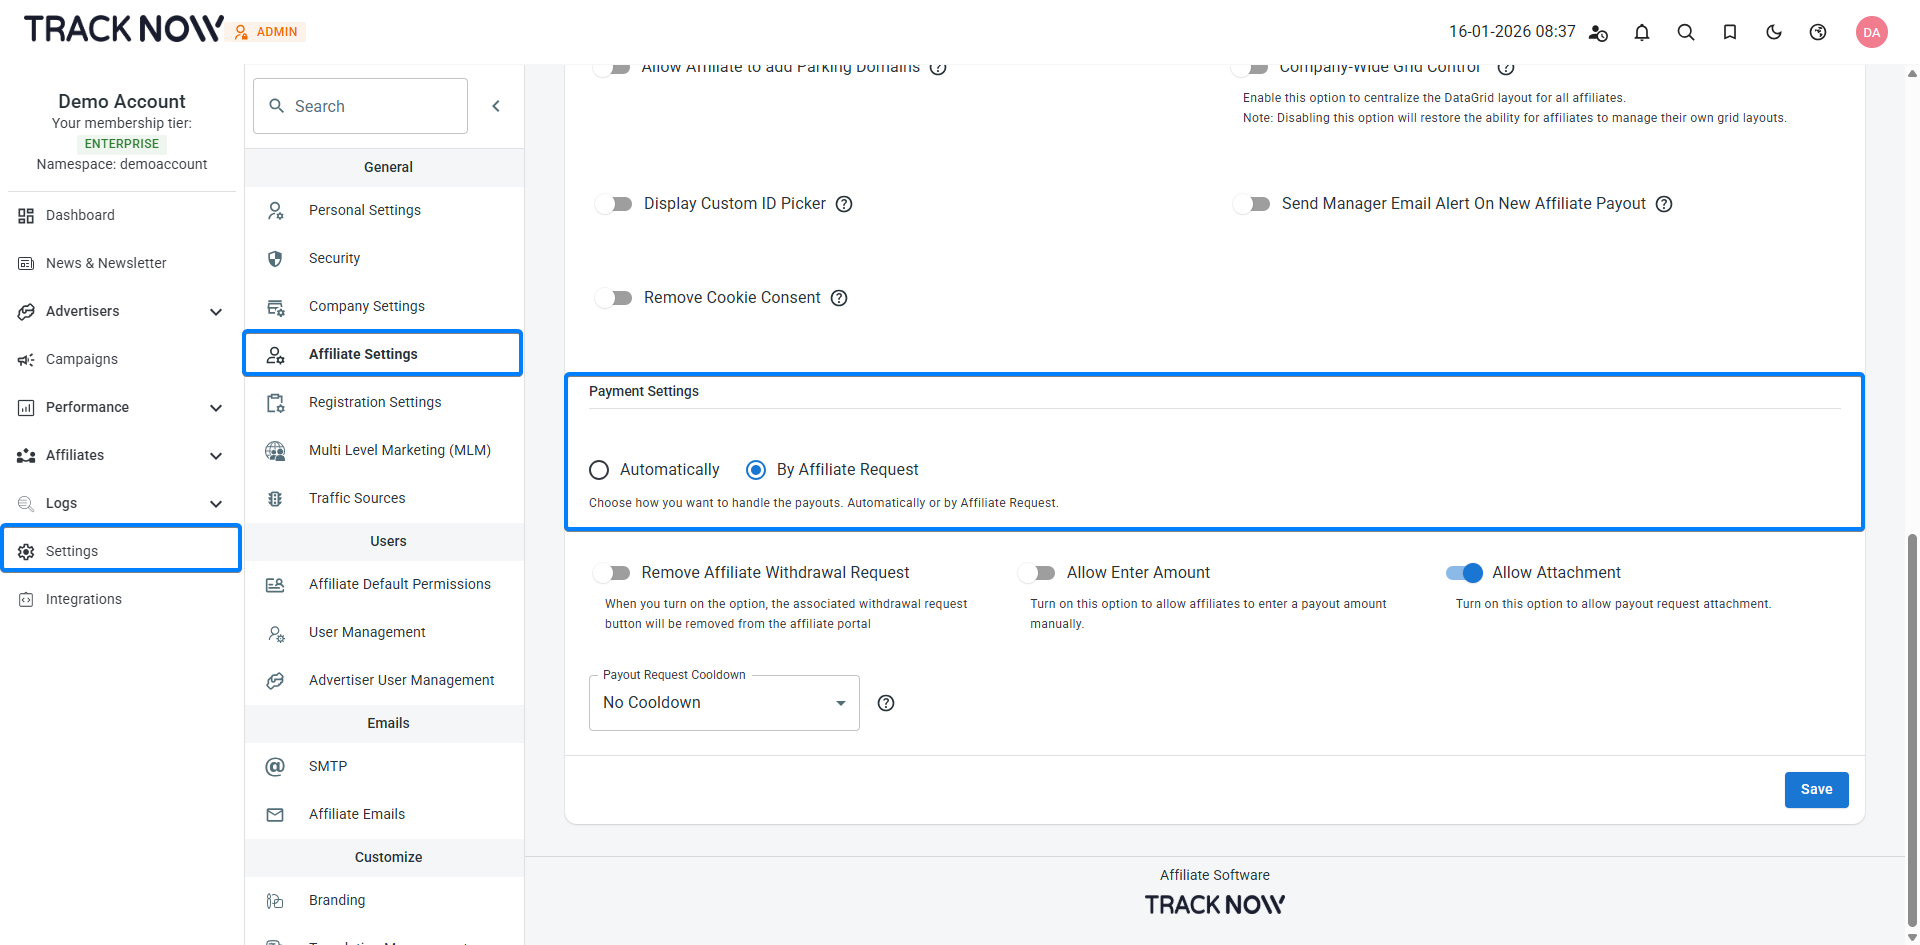
Task: Collapse the settings panel with left chevron
Action: click(x=496, y=106)
